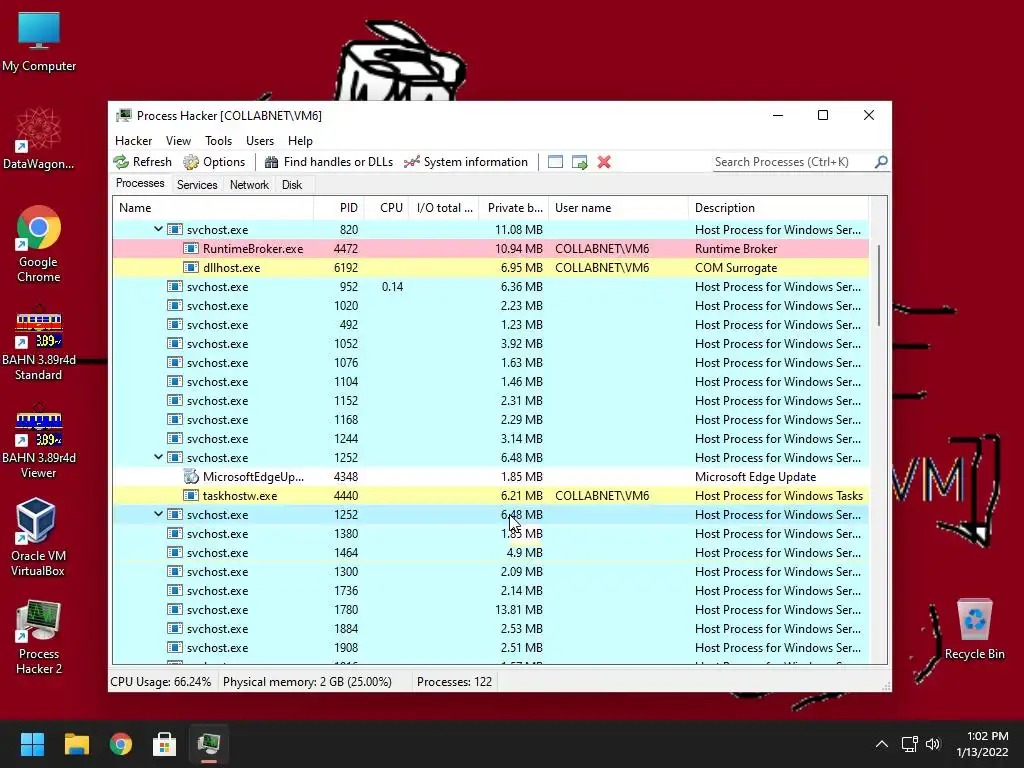Viewport: 1024px width, 768px height.
Task: Select the dllhost.exe process icon
Action: (191, 267)
